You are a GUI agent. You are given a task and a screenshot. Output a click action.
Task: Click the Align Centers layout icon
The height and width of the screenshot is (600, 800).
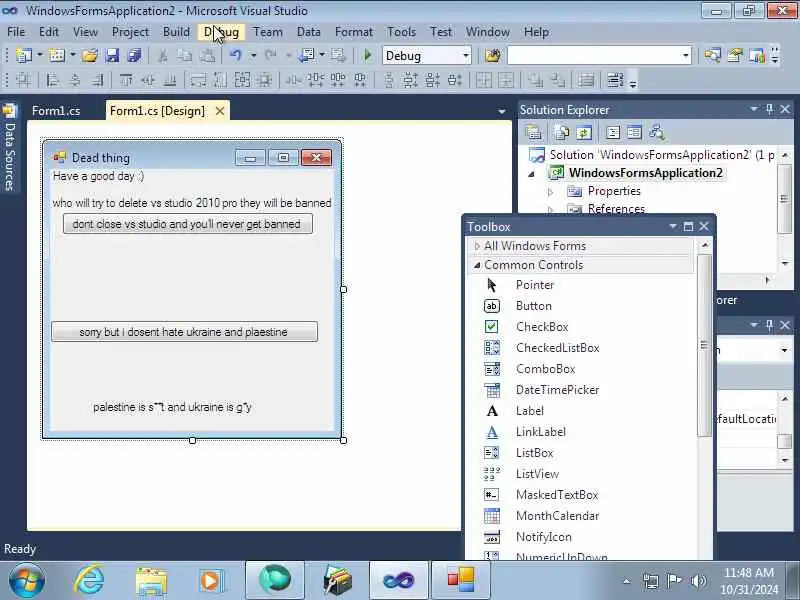pyautogui.click(x=75, y=80)
